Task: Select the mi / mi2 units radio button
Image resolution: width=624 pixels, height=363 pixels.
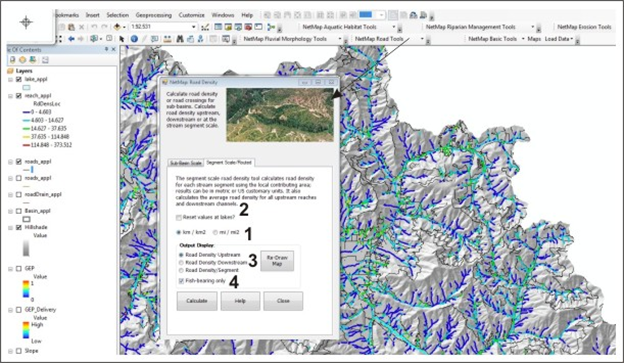Action: pos(215,232)
